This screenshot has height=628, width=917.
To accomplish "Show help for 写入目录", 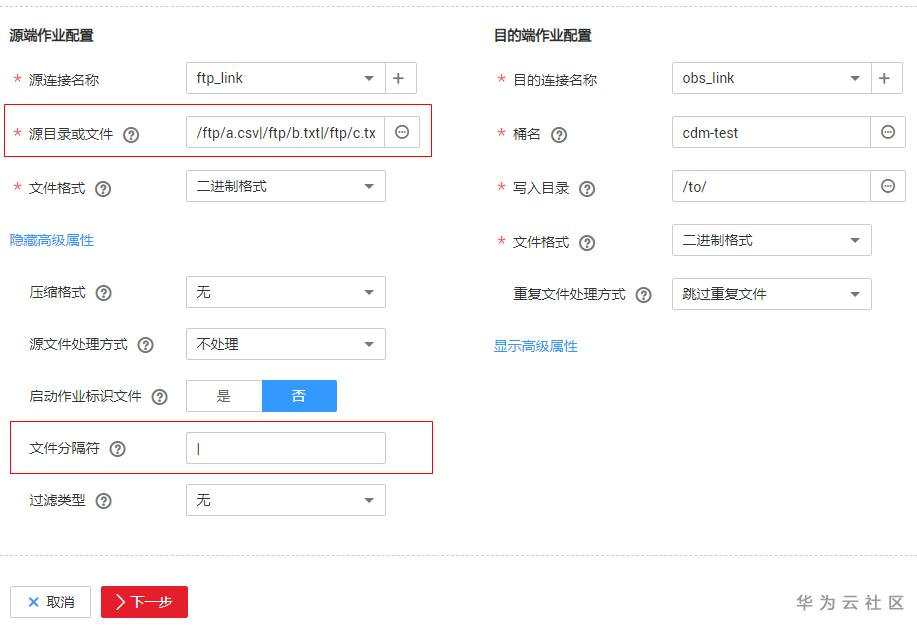I will [587, 189].
